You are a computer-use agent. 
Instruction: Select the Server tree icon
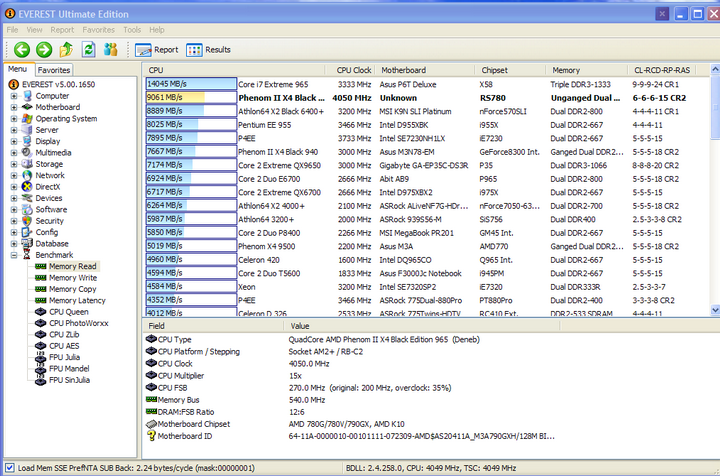[28, 130]
